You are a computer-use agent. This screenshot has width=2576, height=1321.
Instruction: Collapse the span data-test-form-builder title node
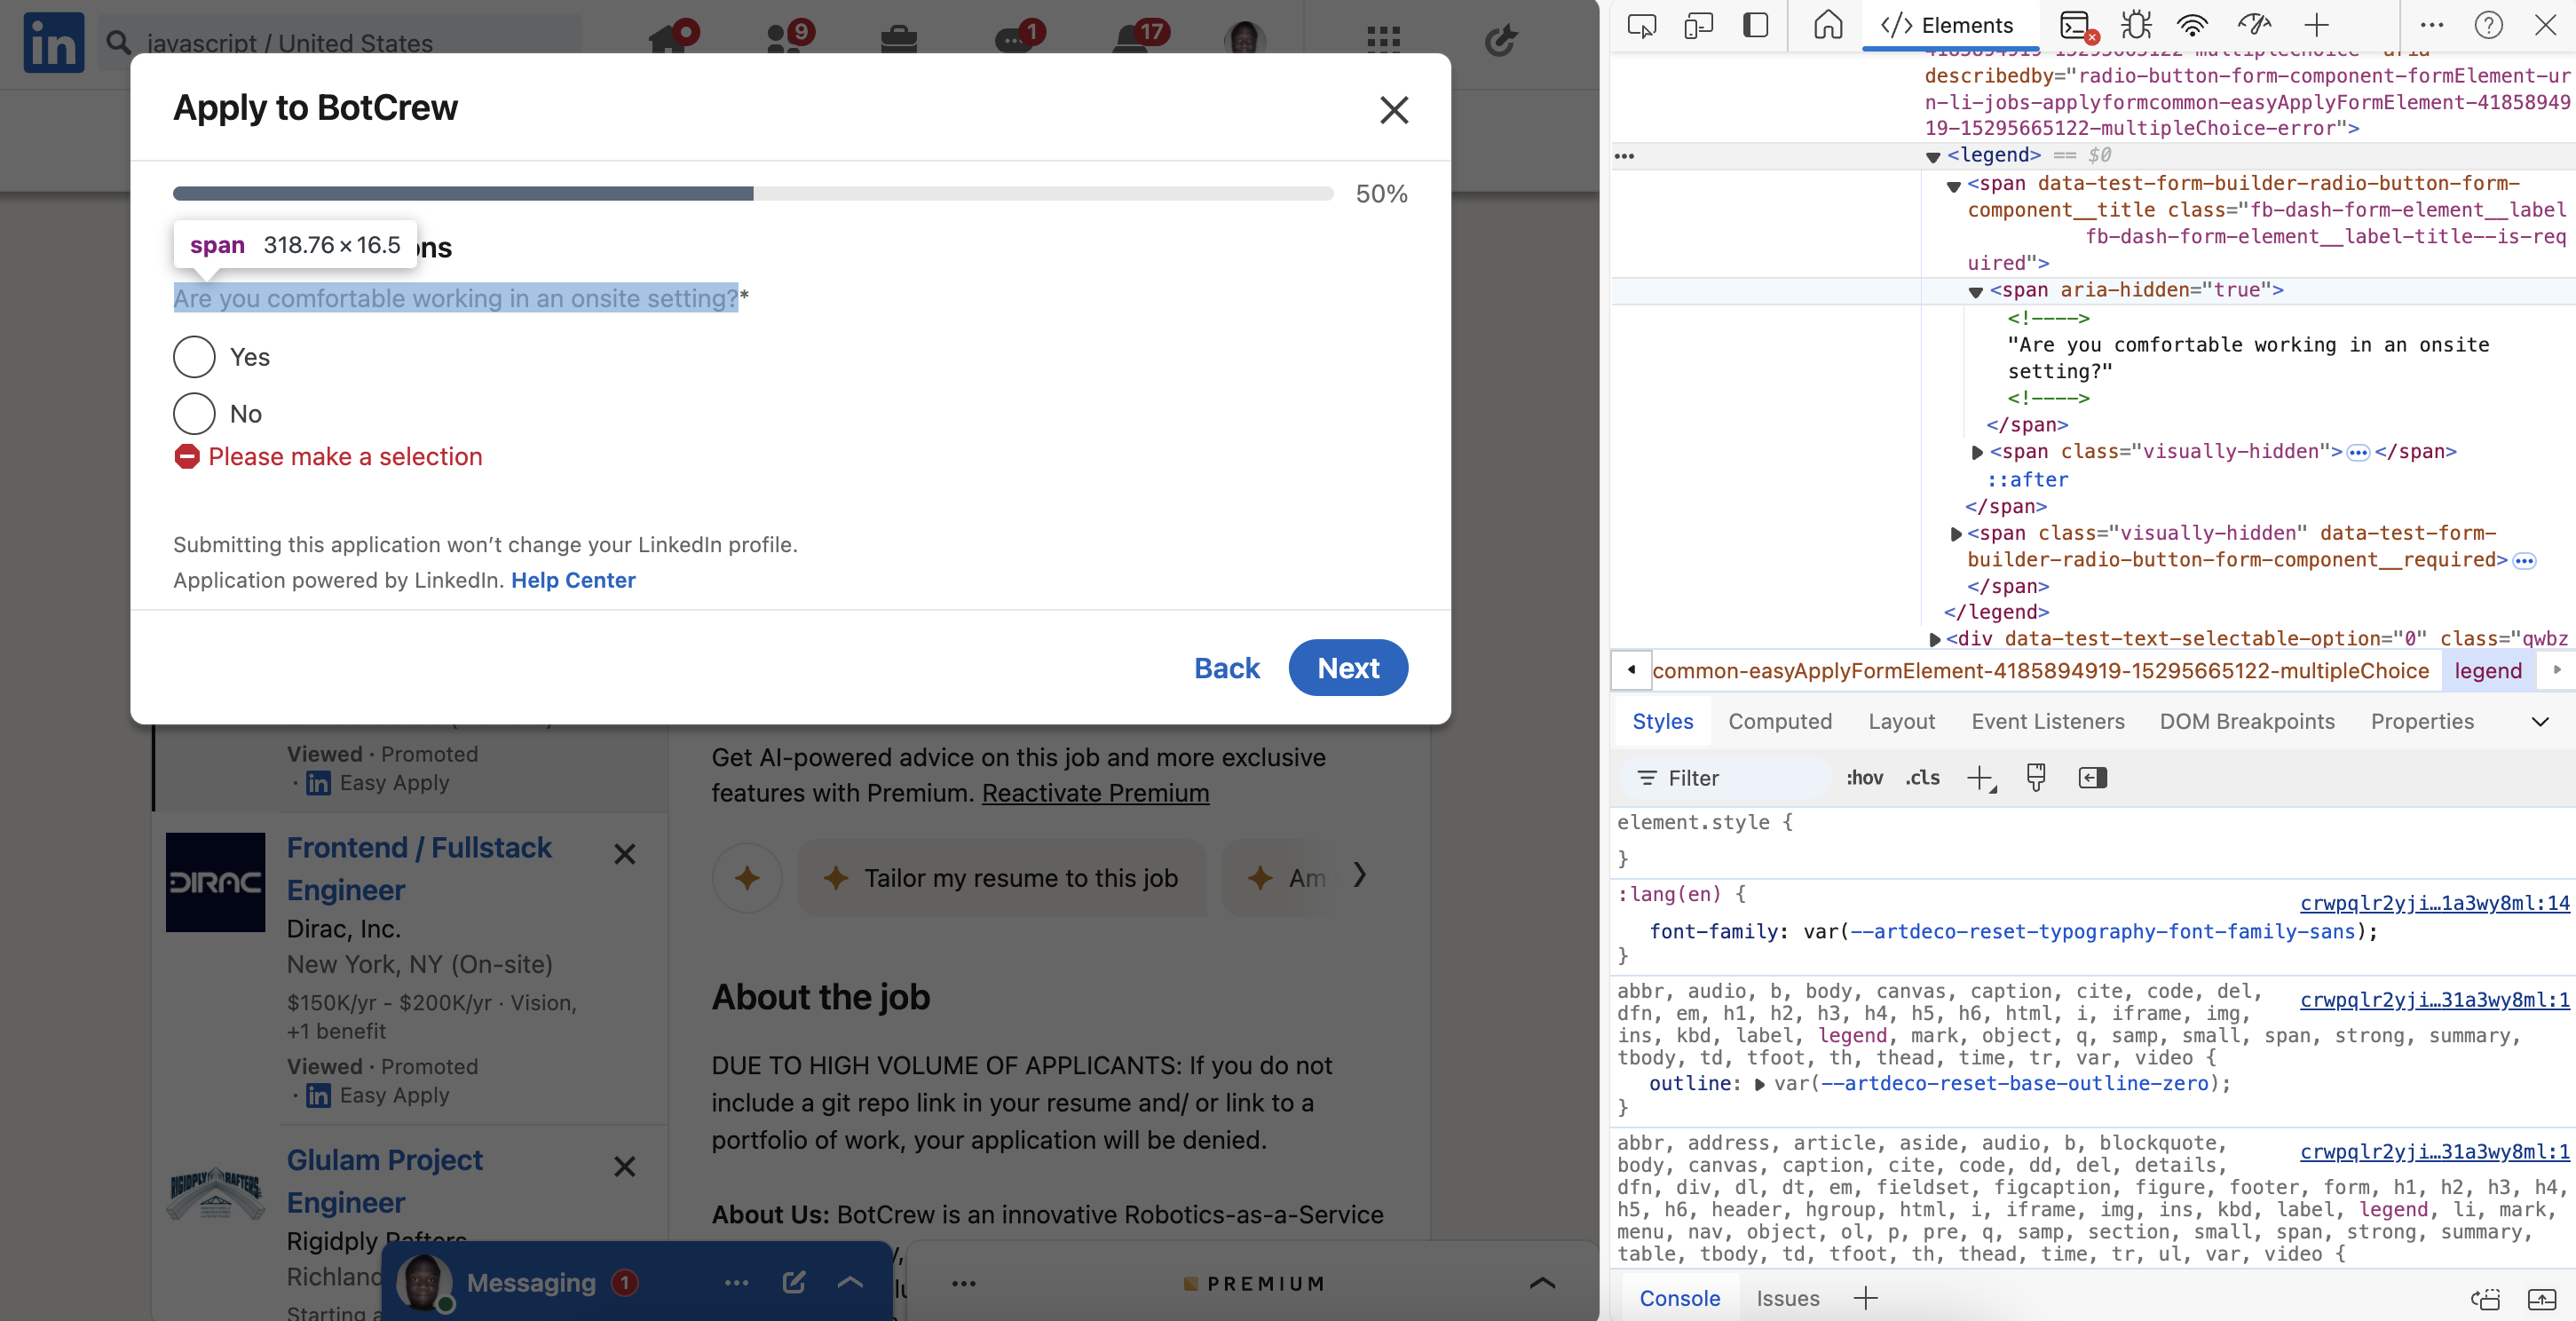1953,186
